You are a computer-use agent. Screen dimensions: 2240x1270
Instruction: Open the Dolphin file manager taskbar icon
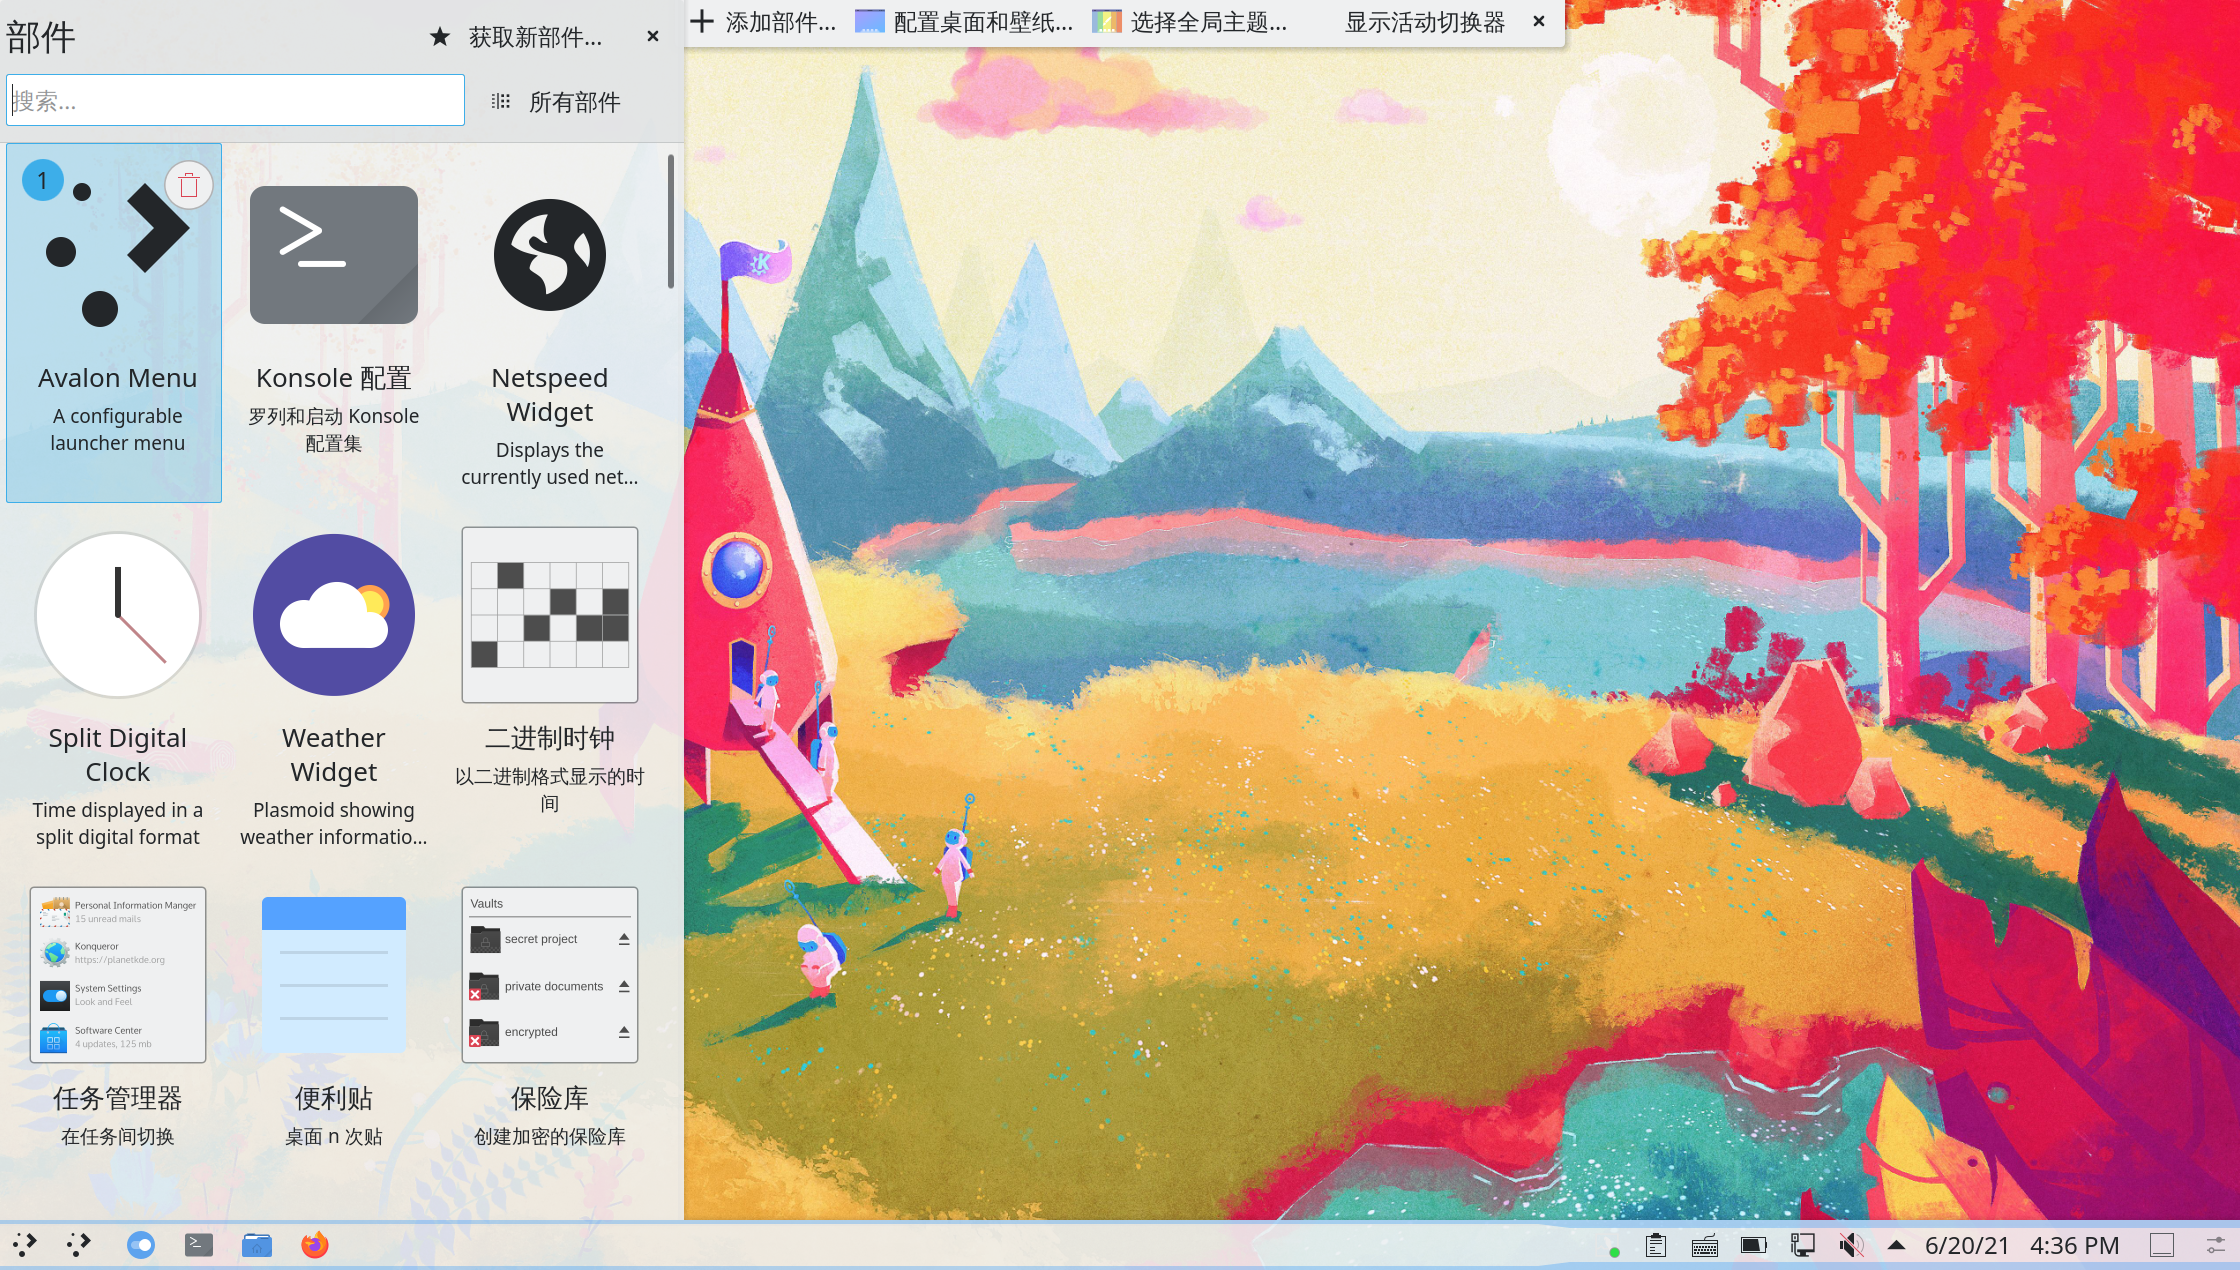[x=257, y=1245]
